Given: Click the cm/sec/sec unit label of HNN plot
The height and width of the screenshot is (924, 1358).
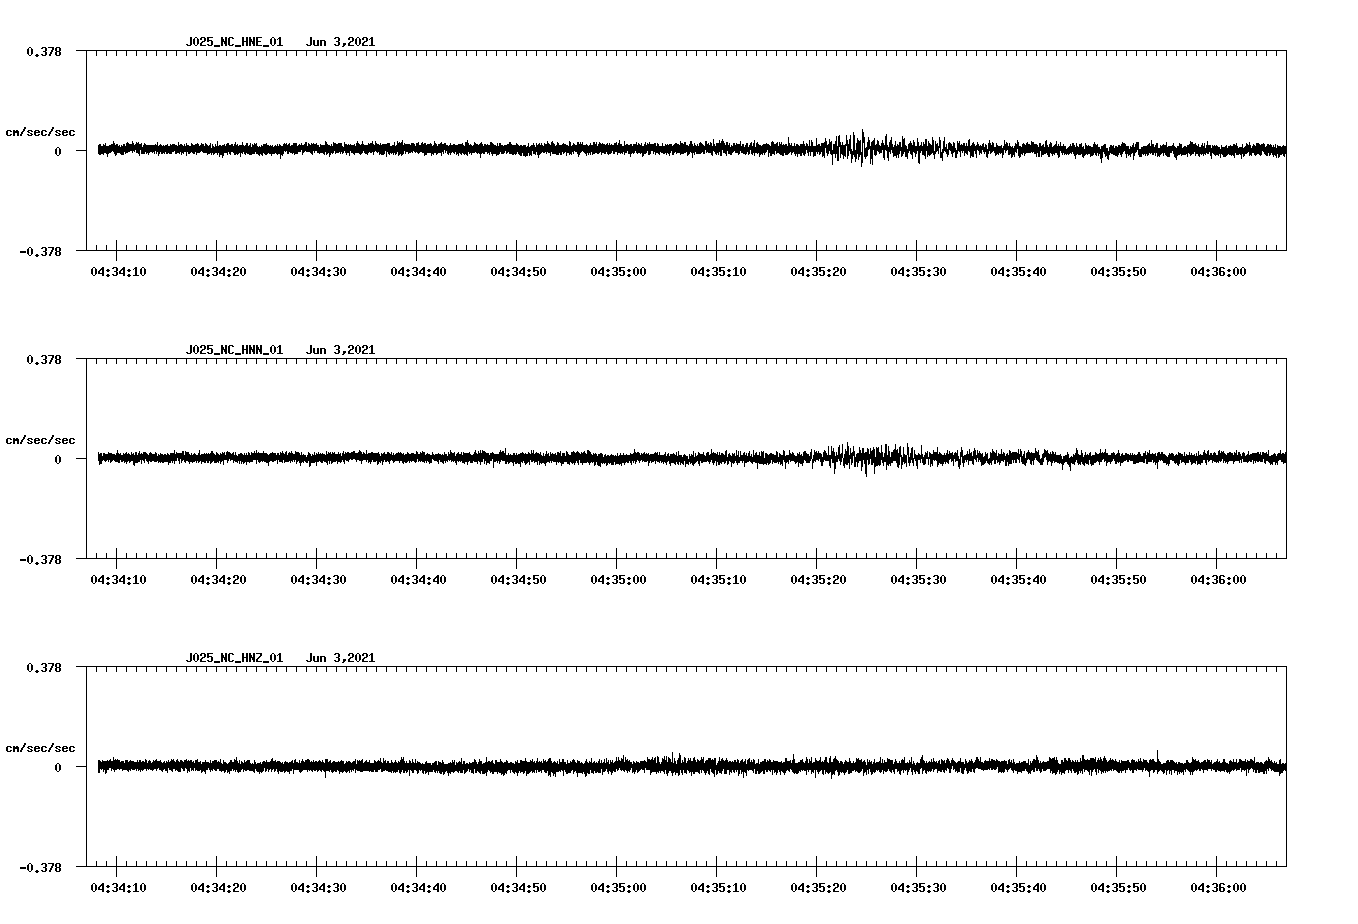Looking at the screenshot, I should tap(40, 440).
